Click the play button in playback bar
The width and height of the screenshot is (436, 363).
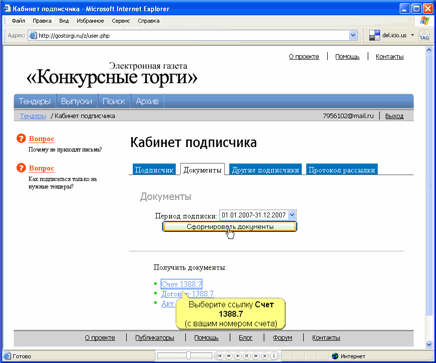tap(238, 356)
